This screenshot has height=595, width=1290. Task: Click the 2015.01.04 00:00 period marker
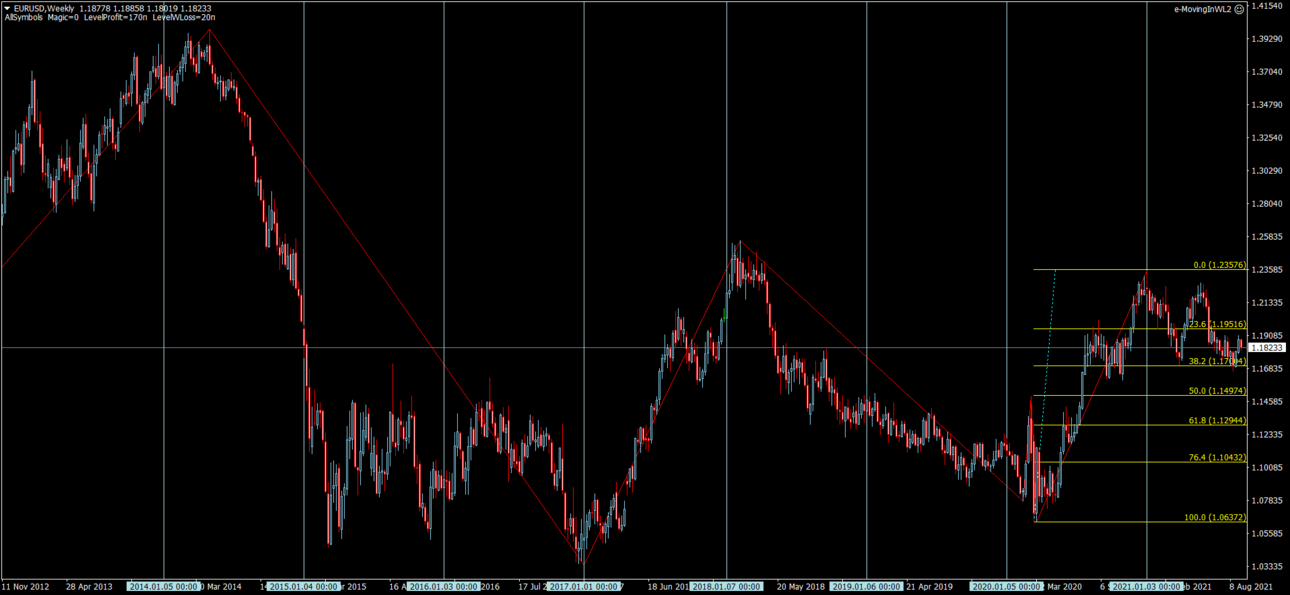point(304,586)
